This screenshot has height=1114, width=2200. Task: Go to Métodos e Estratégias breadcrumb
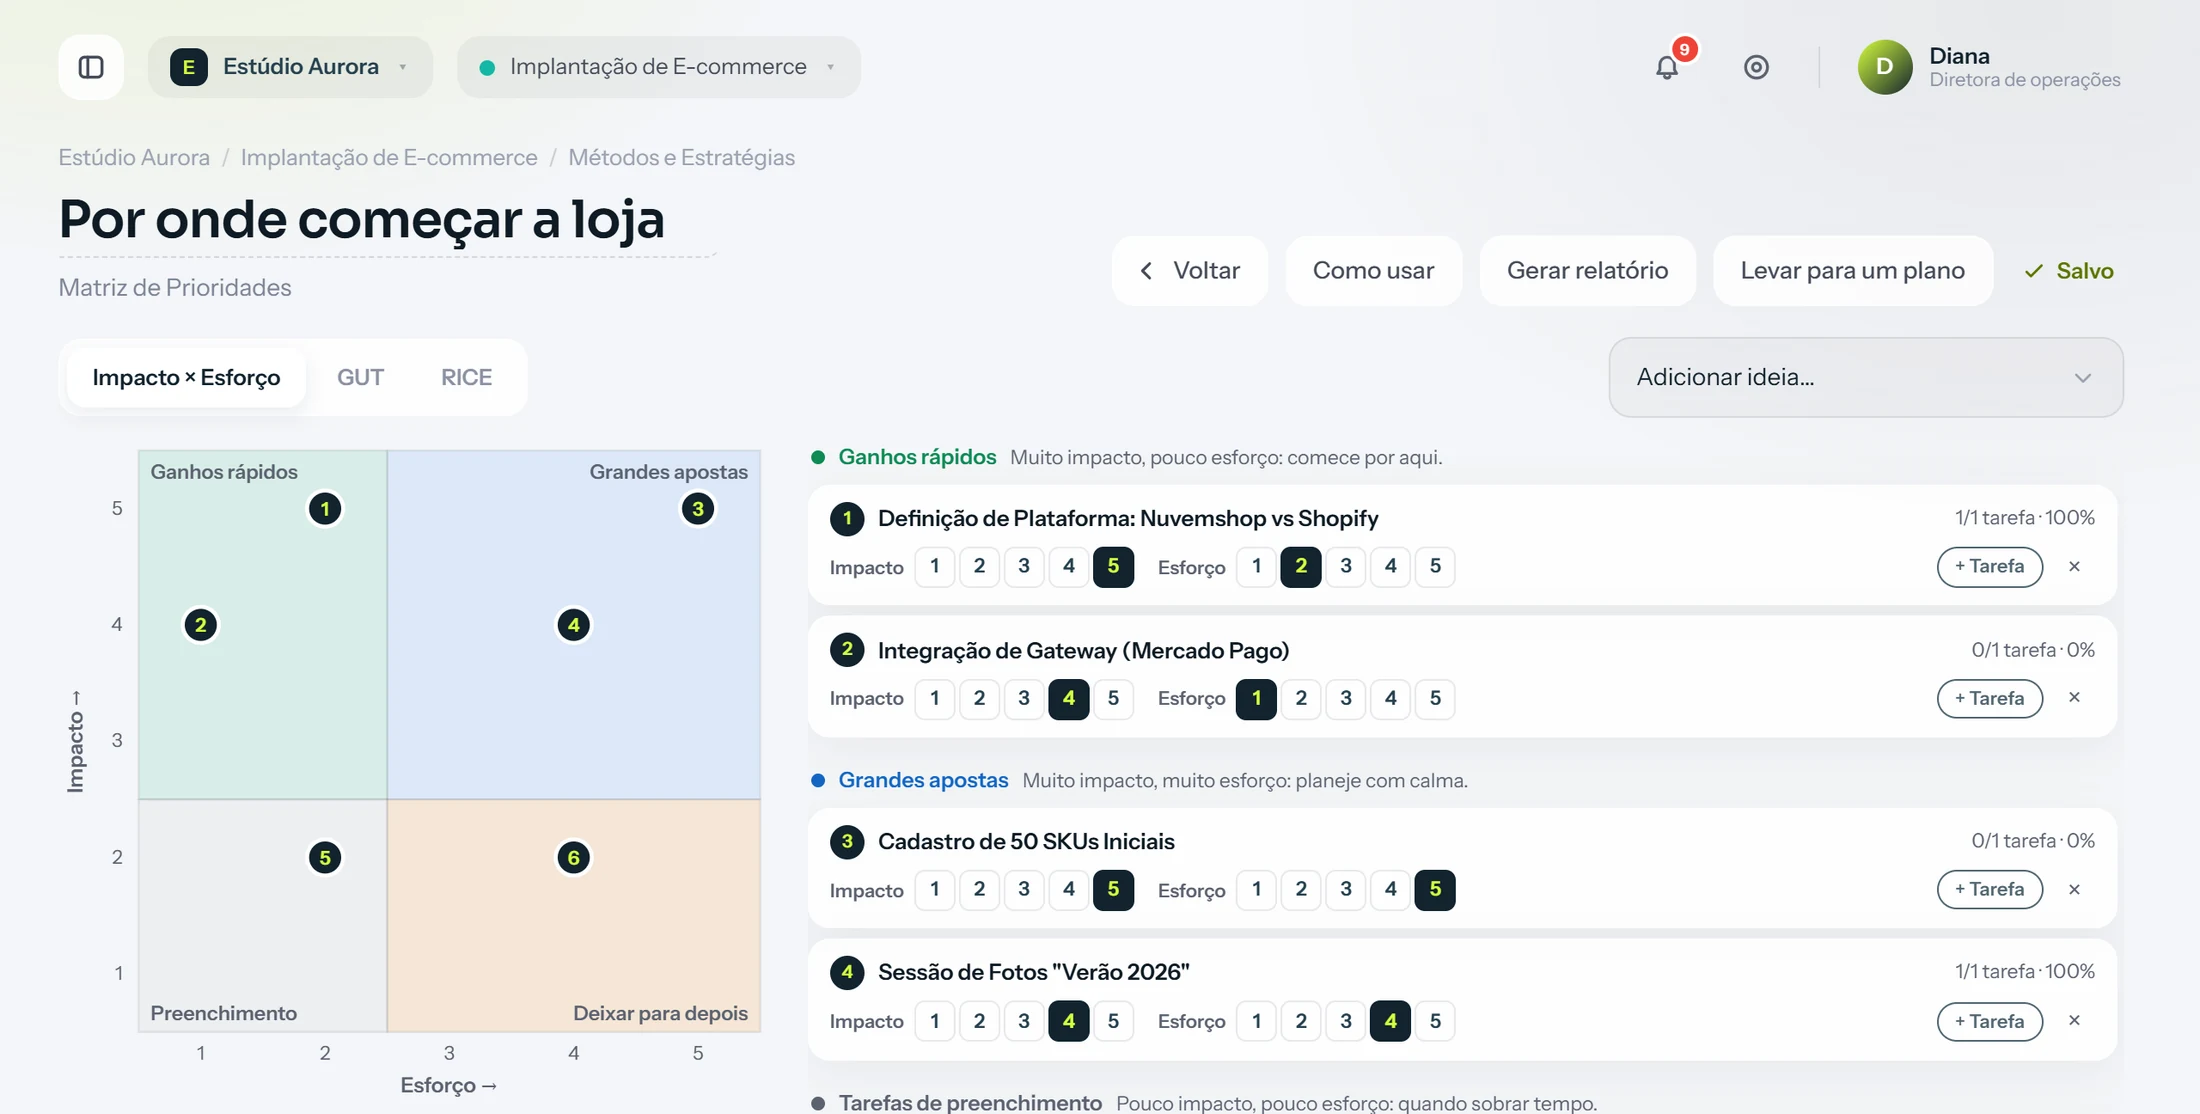click(682, 157)
